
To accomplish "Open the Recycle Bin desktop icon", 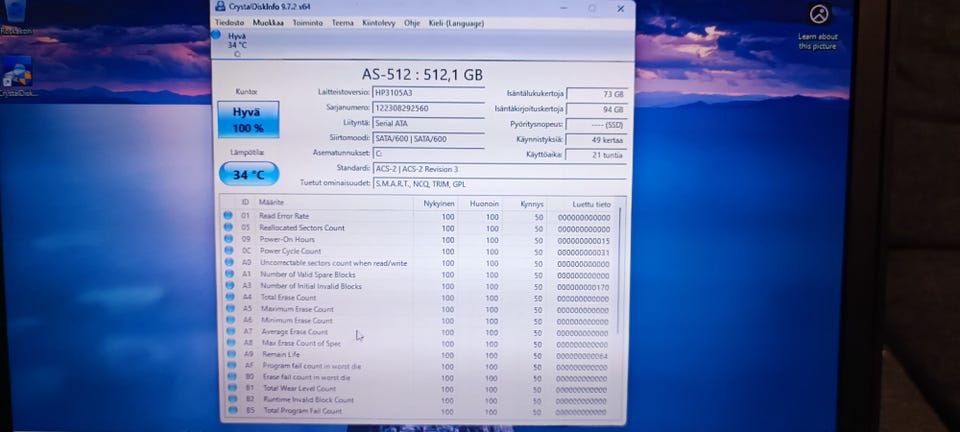I will pyautogui.click(x=15, y=17).
